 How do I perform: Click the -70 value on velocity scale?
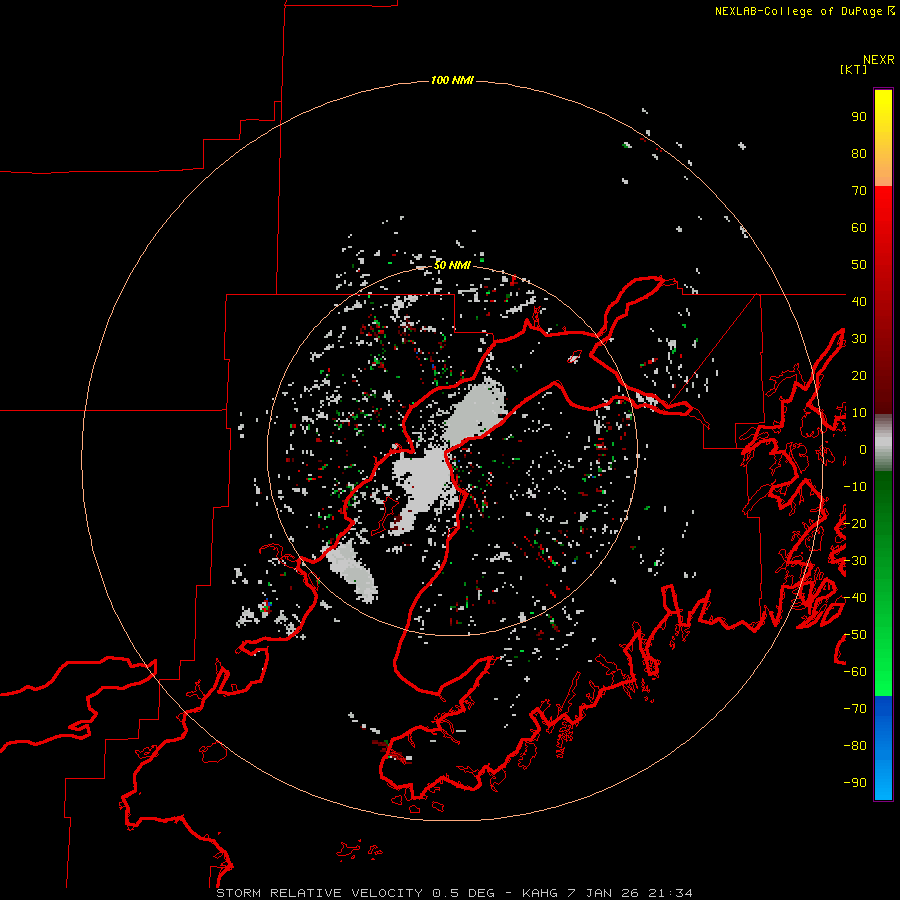[855, 709]
